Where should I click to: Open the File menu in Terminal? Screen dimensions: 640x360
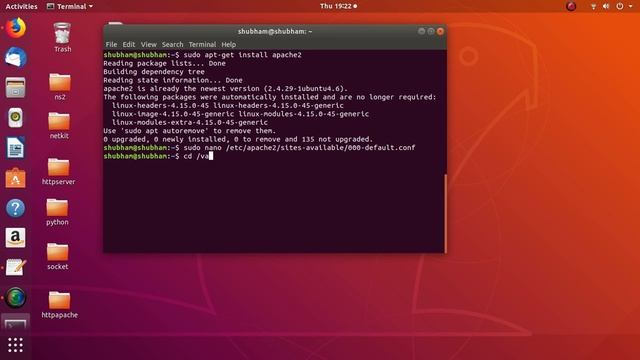[111, 44]
